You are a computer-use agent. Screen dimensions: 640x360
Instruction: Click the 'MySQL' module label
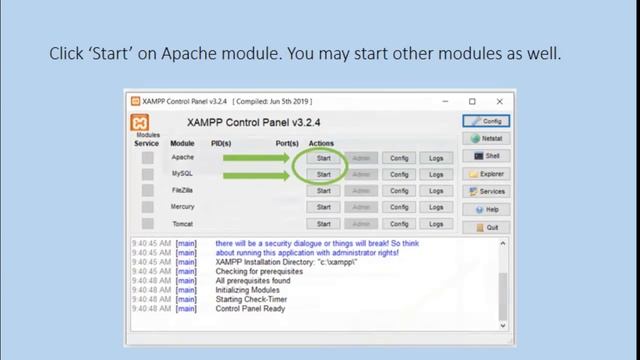(x=182, y=173)
